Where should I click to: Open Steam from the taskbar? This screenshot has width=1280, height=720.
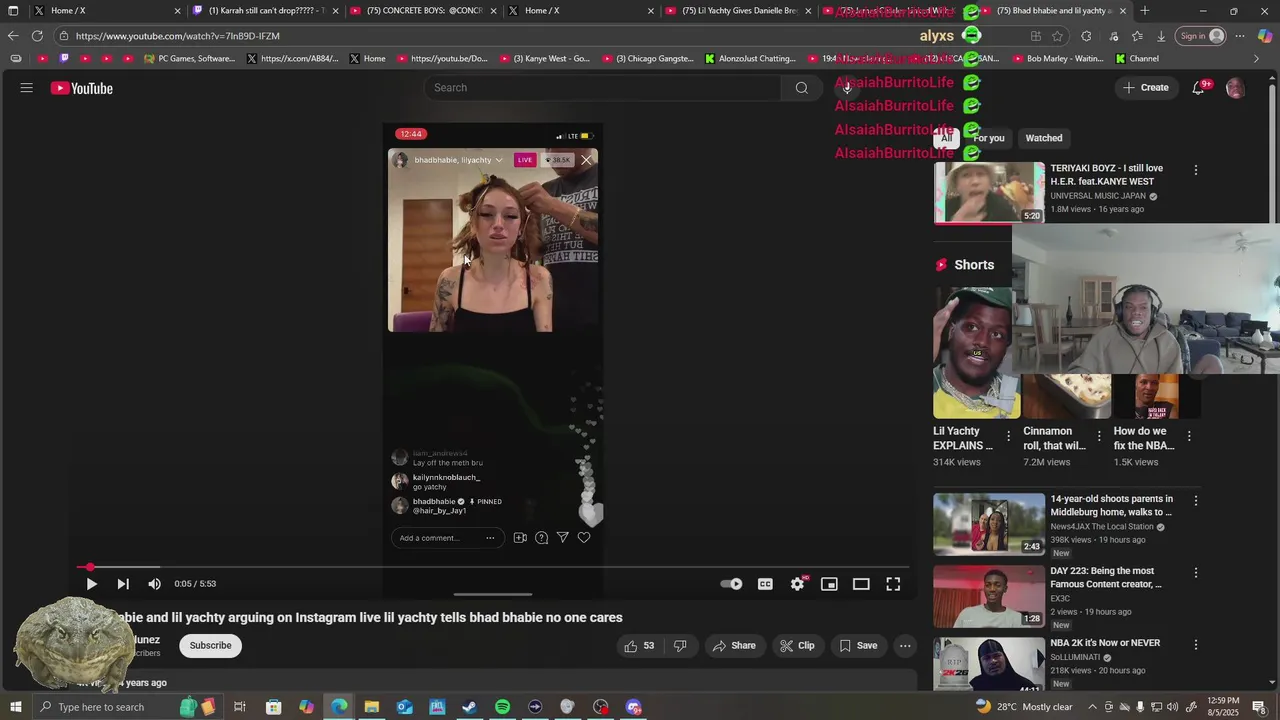(469, 707)
